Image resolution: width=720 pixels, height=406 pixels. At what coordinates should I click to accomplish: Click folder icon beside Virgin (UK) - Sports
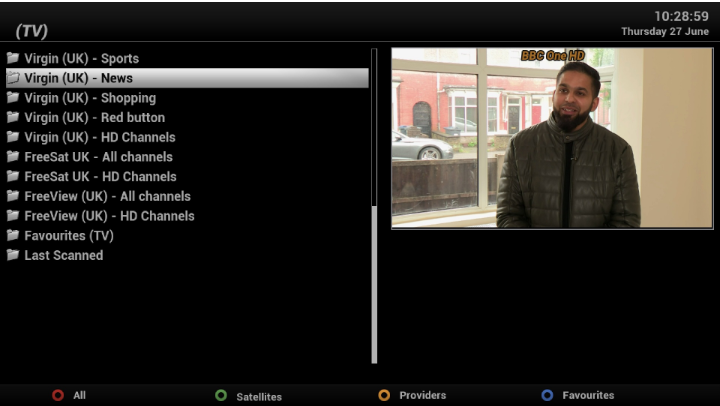click(13, 58)
